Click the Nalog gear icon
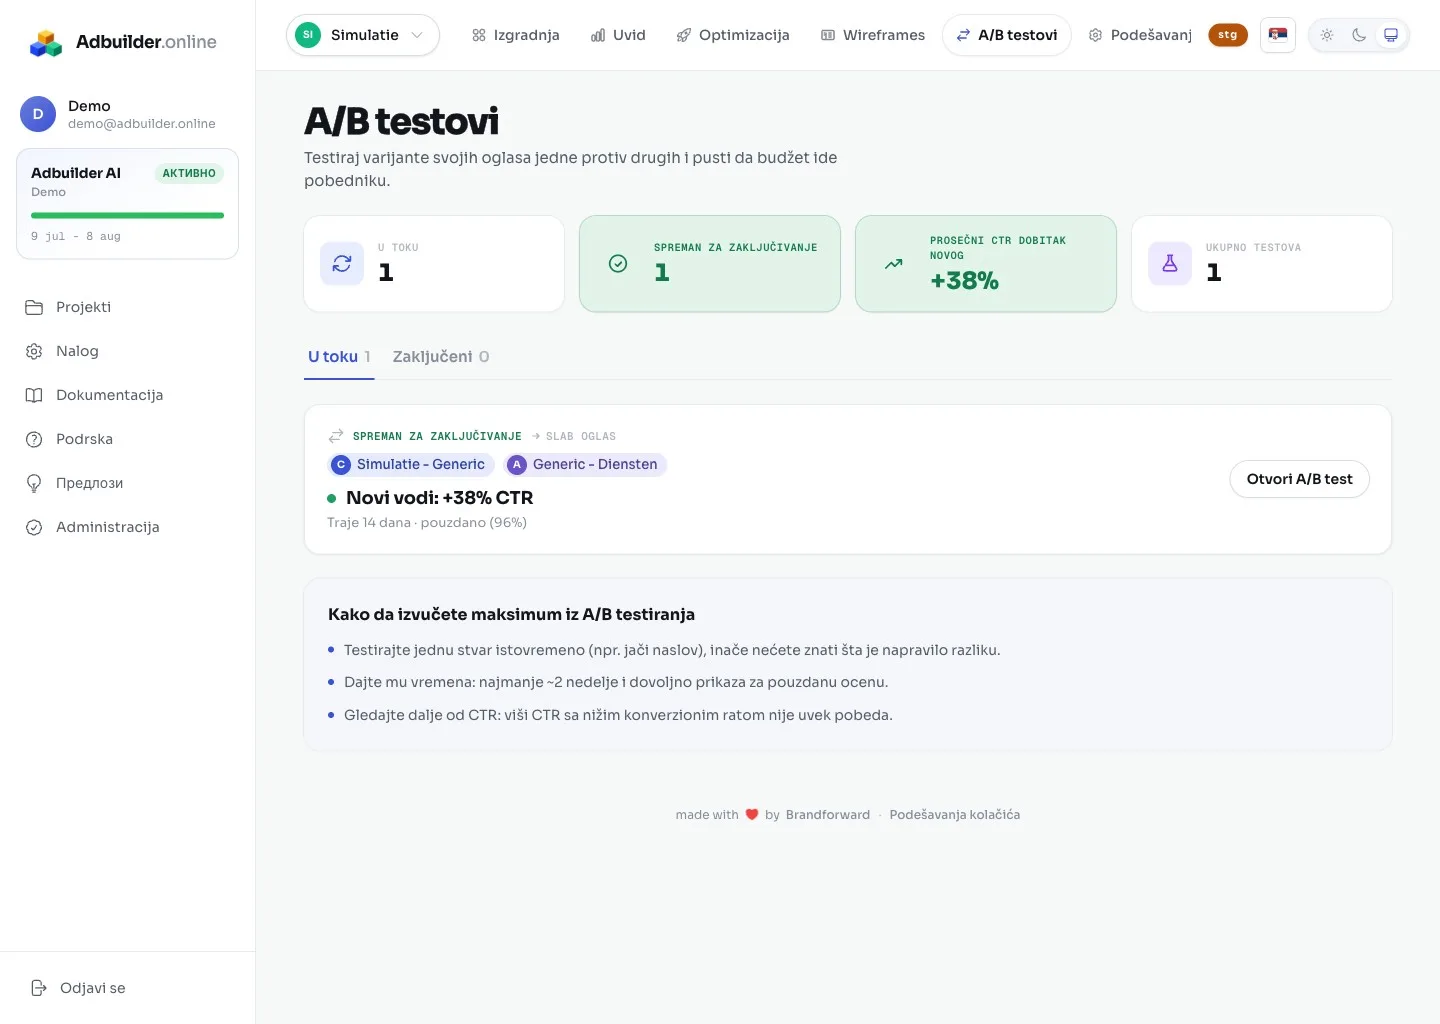Viewport: 1440px width, 1024px height. point(34,351)
